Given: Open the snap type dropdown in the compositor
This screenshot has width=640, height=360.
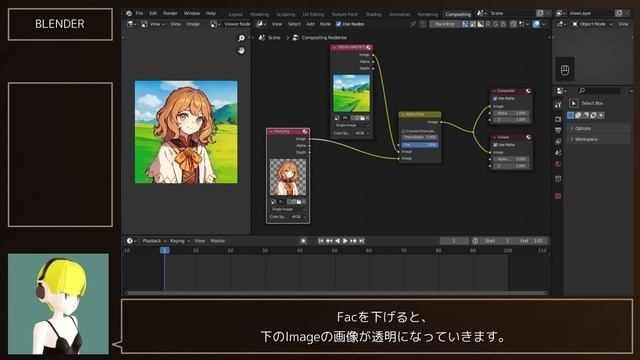Looking at the screenshot, I should (524, 24).
